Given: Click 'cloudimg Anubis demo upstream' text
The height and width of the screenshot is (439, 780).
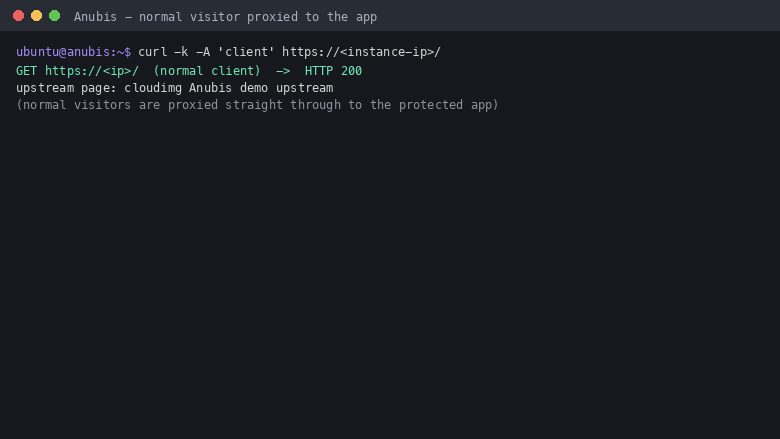Looking at the screenshot, I should click(x=229, y=88).
